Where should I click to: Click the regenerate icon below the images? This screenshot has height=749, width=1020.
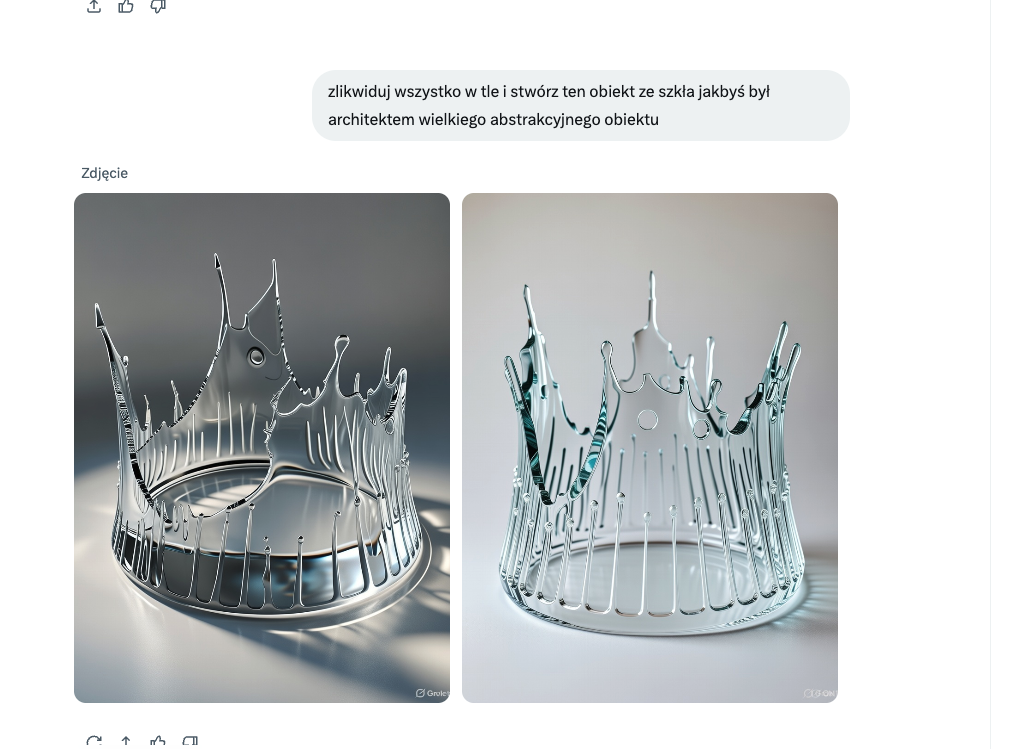pos(94,742)
